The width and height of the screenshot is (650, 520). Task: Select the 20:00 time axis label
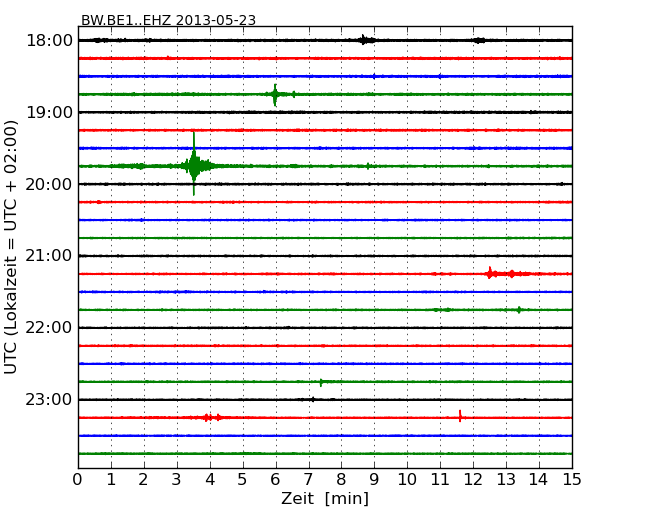[49, 184]
